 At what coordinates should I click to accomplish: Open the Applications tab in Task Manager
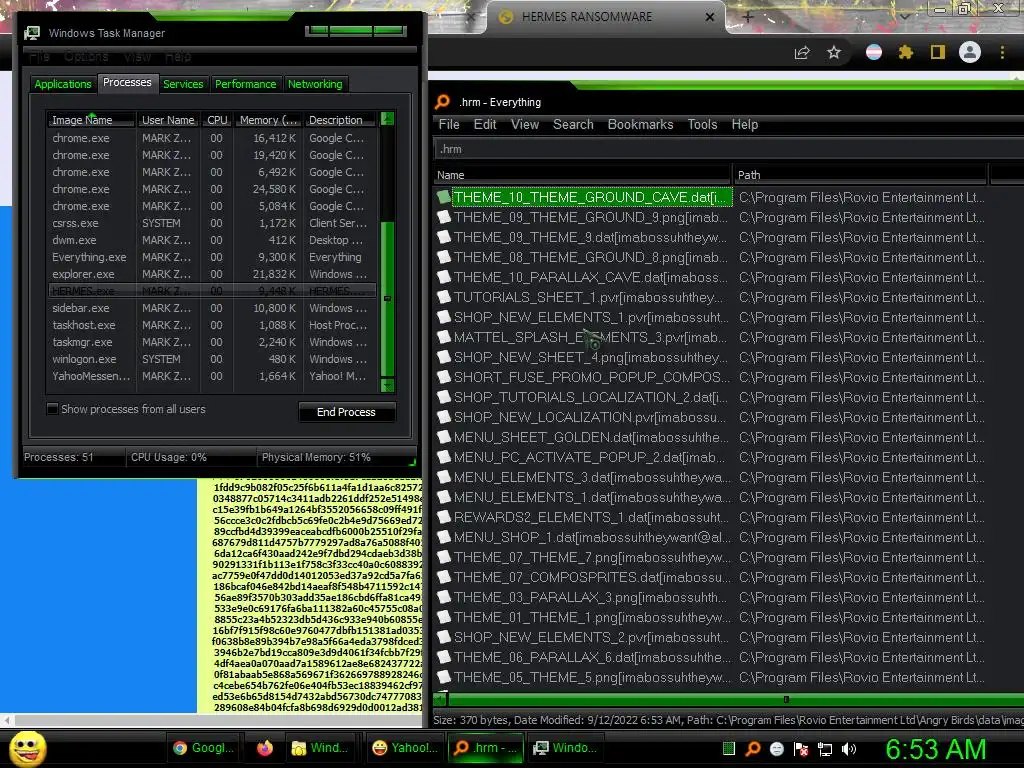point(63,84)
